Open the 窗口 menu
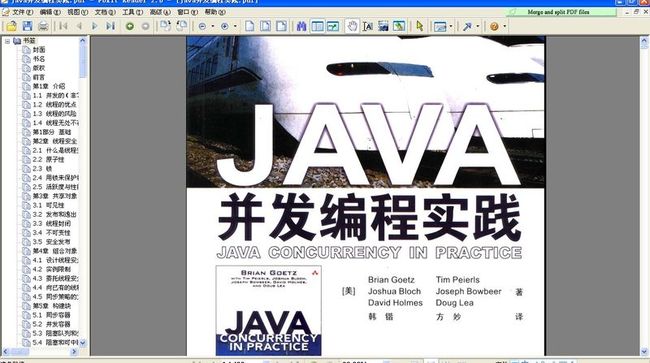The image size is (650, 363). coord(187,12)
